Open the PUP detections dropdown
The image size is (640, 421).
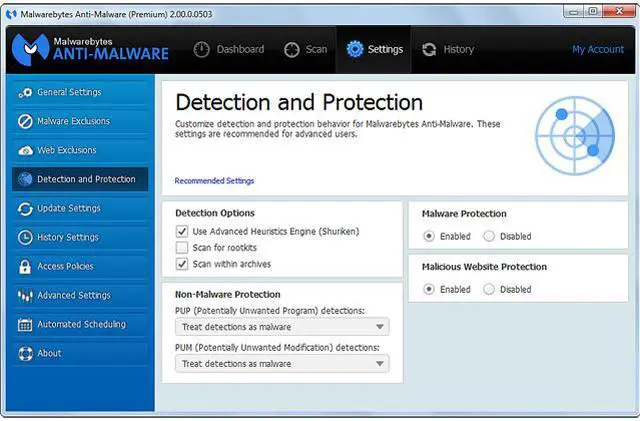click(x=282, y=327)
